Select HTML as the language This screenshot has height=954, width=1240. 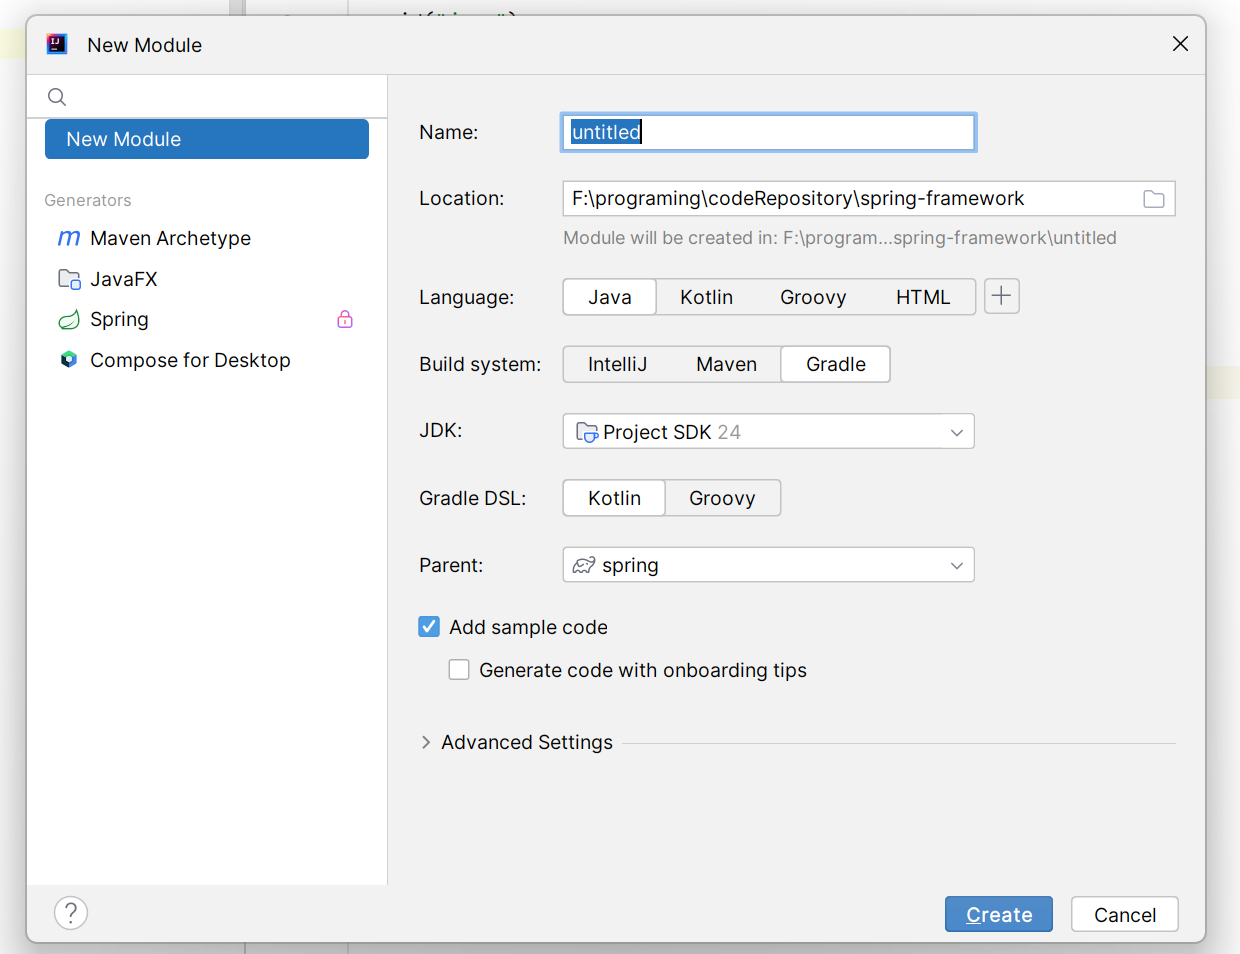click(x=923, y=297)
